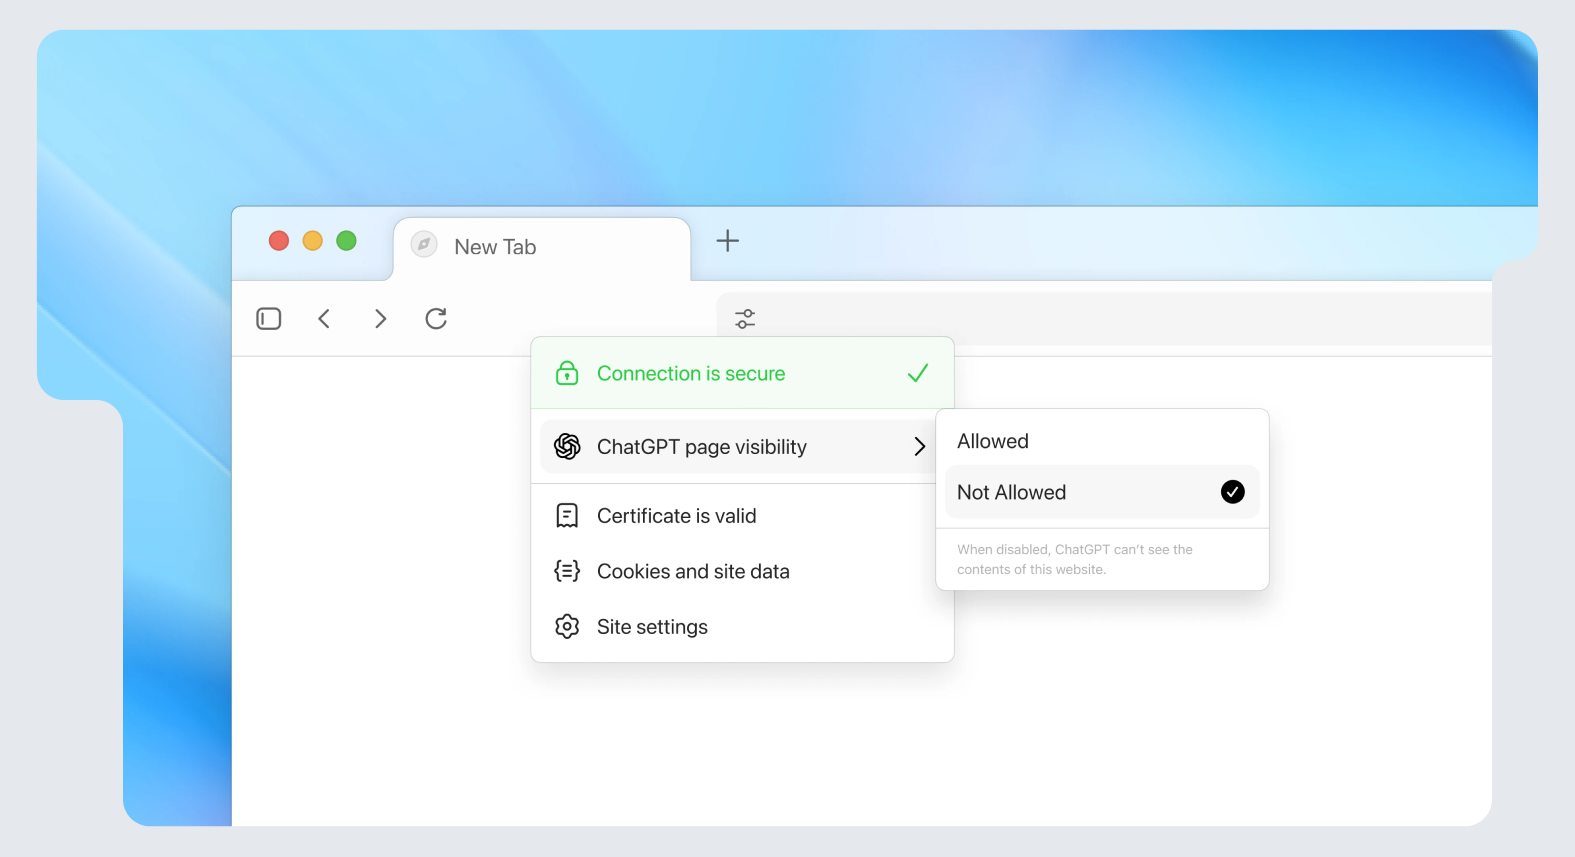Click Certificate is valid
Image resolution: width=1575 pixels, height=857 pixels.
tap(676, 516)
